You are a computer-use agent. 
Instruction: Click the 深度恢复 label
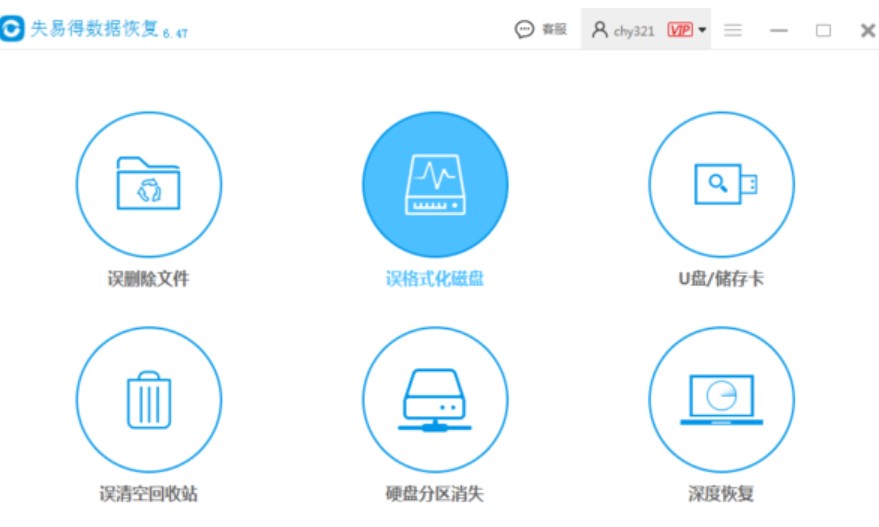point(721,494)
